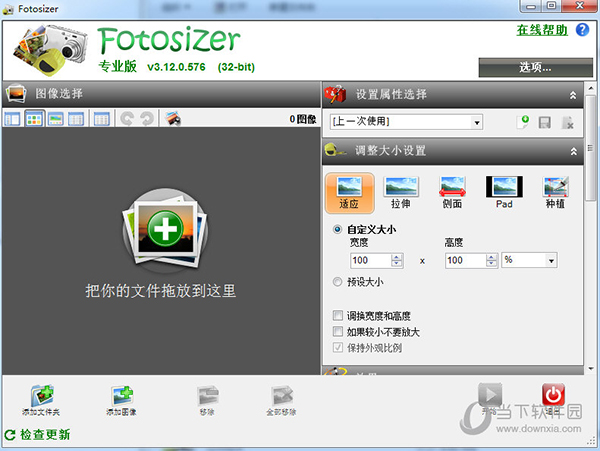The height and width of the screenshot is (451, 600).
Task: Collapse the 调整大小设置 panel
Action: tap(573, 151)
